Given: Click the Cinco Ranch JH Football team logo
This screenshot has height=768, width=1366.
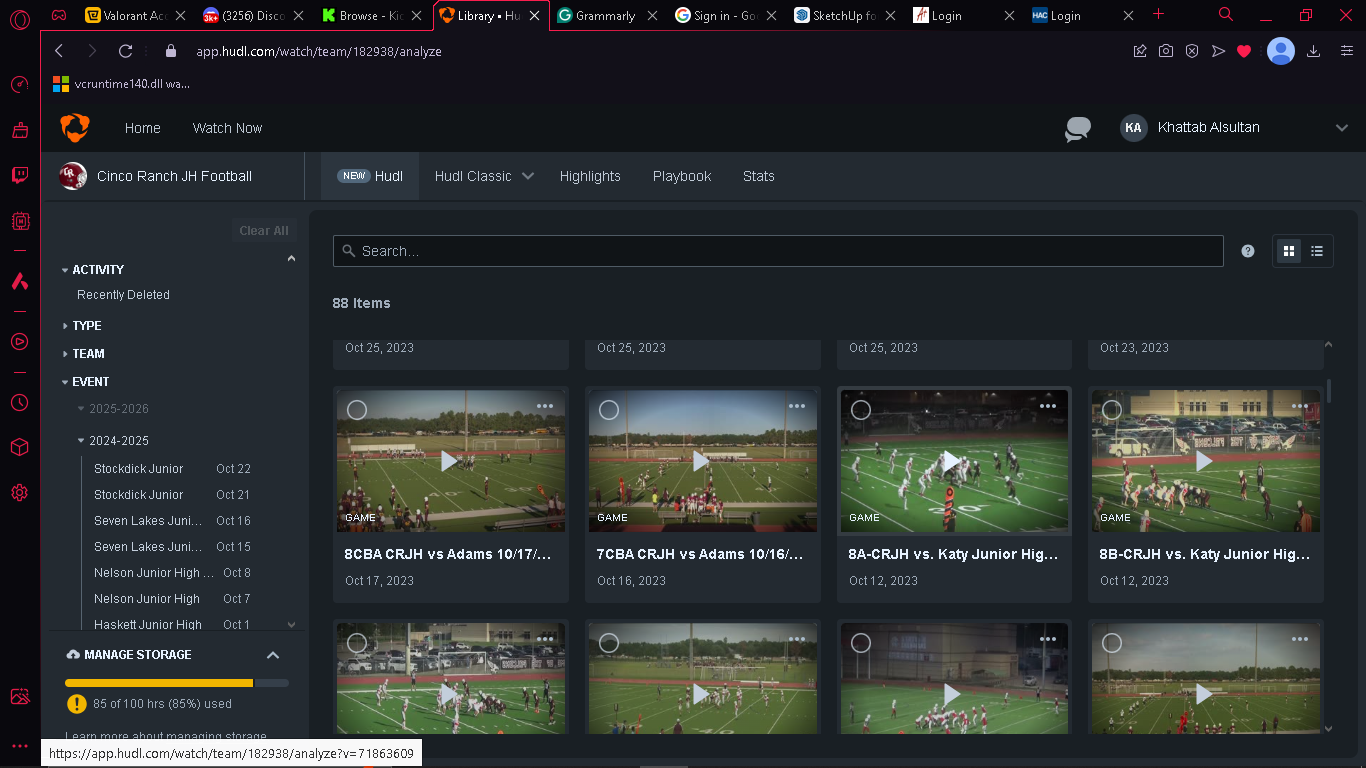Looking at the screenshot, I should (72, 176).
